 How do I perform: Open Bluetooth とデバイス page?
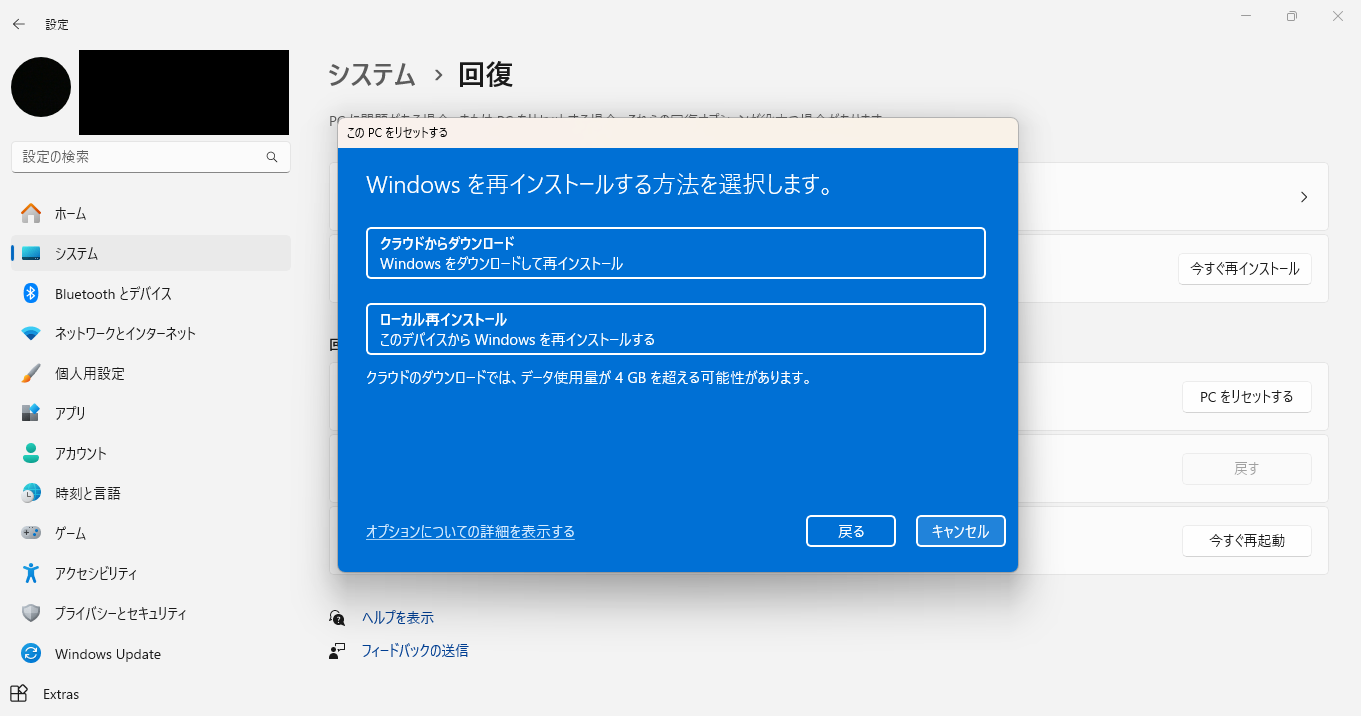tap(151, 293)
